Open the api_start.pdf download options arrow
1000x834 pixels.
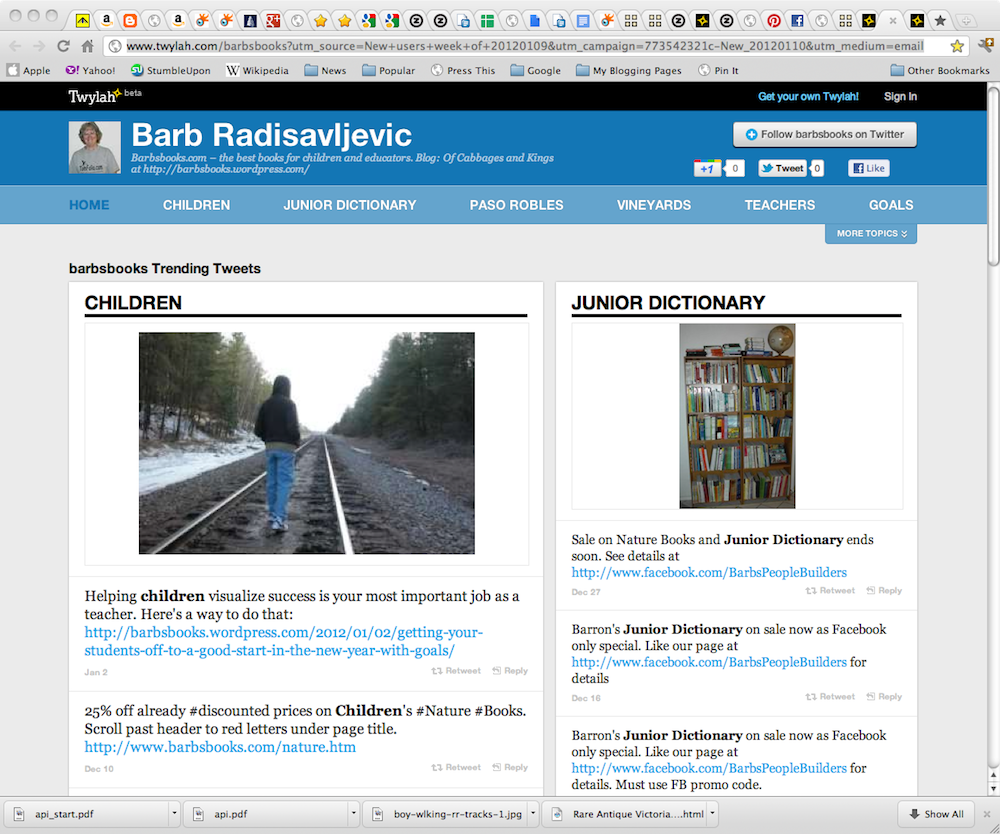click(x=173, y=814)
